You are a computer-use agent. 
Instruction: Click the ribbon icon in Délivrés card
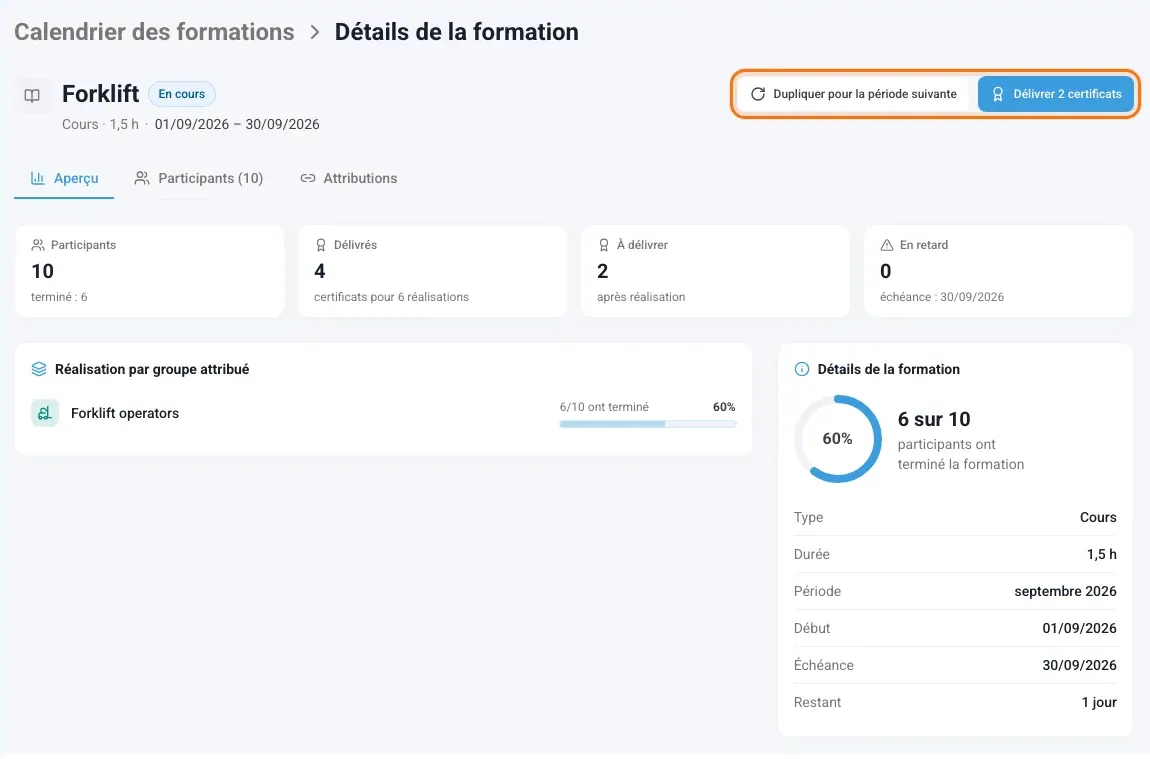[321, 245]
